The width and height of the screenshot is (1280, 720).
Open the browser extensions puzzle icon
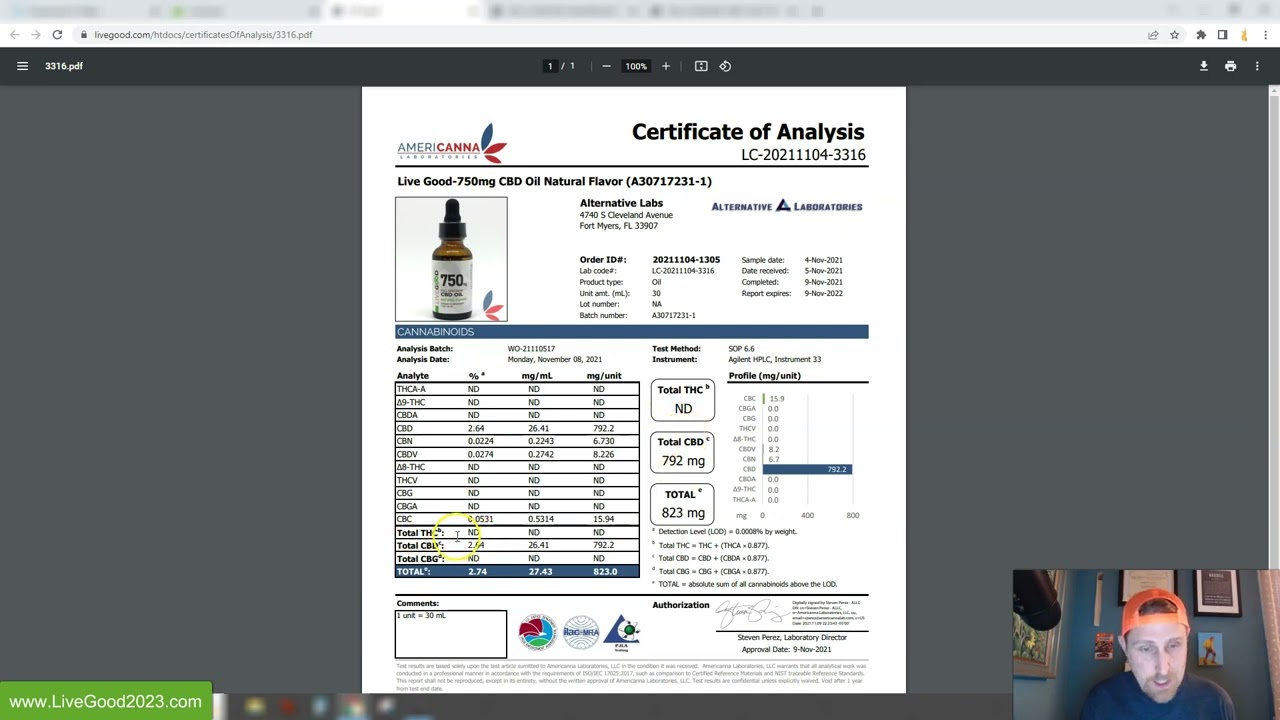coord(1201,35)
